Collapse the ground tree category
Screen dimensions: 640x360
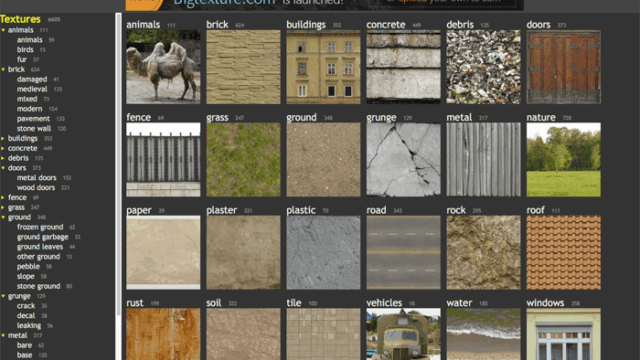[3, 217]
